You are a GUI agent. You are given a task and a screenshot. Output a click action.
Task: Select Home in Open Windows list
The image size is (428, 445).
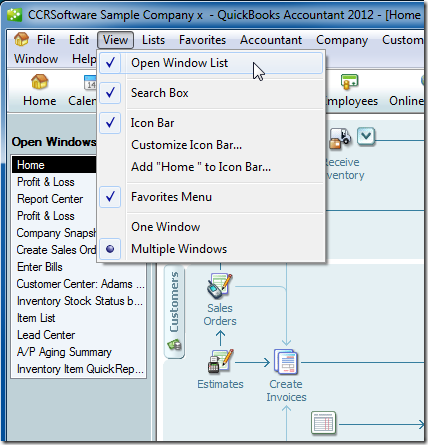[x=54, y=165]
